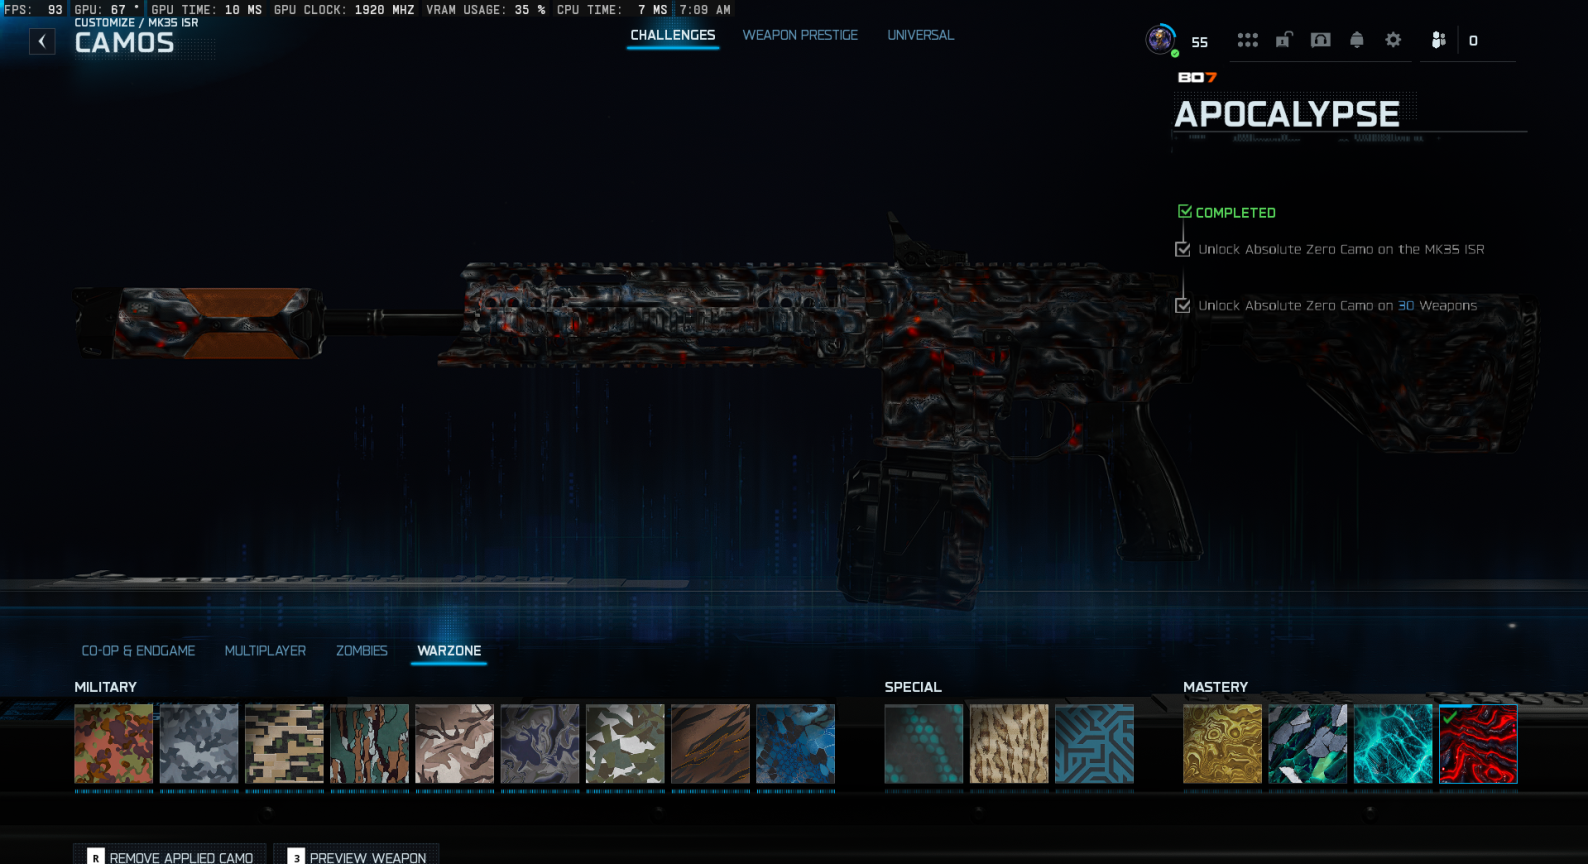Select the dark navy-gray Military camo

[x=540, y=744]
